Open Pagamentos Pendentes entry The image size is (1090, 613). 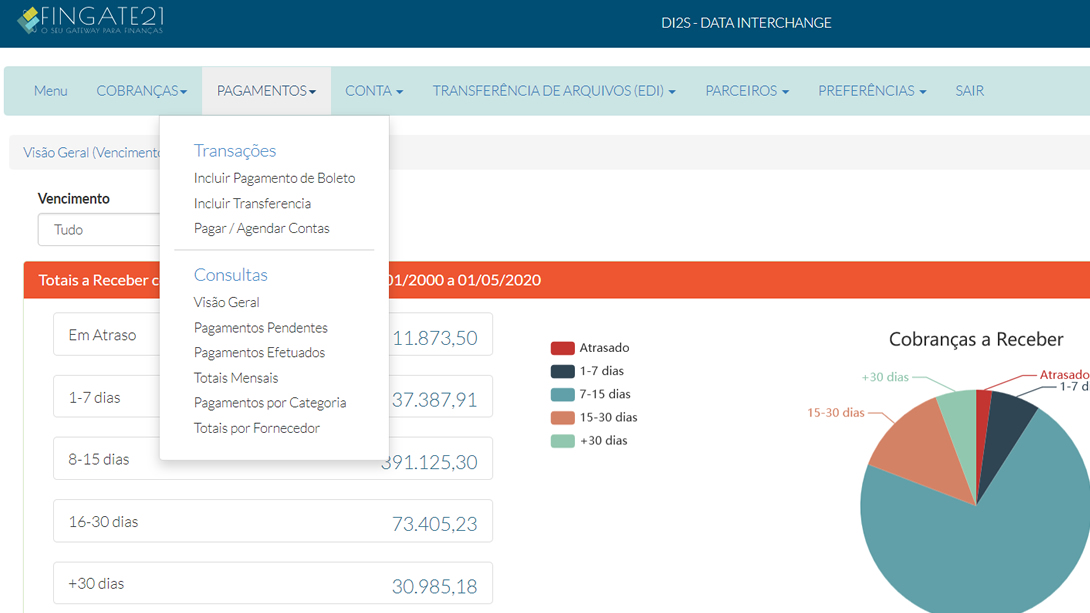[260, 328]
